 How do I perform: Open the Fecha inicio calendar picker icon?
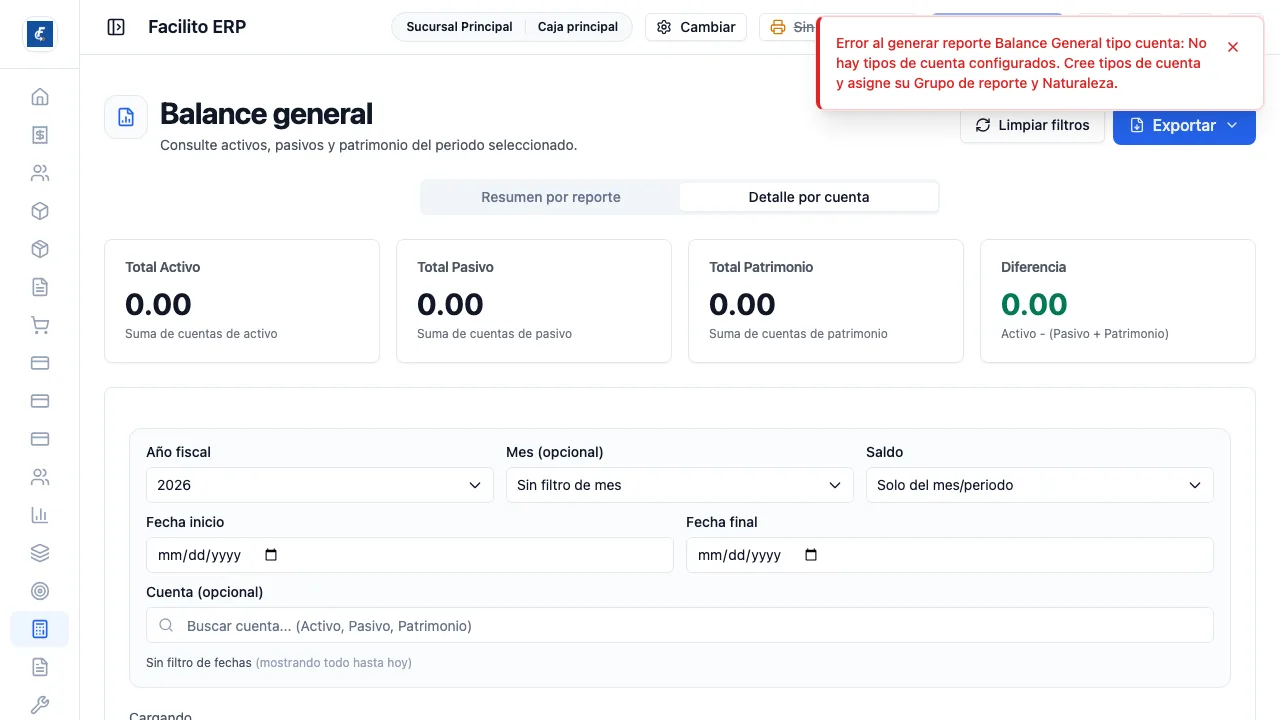[271, 555]
